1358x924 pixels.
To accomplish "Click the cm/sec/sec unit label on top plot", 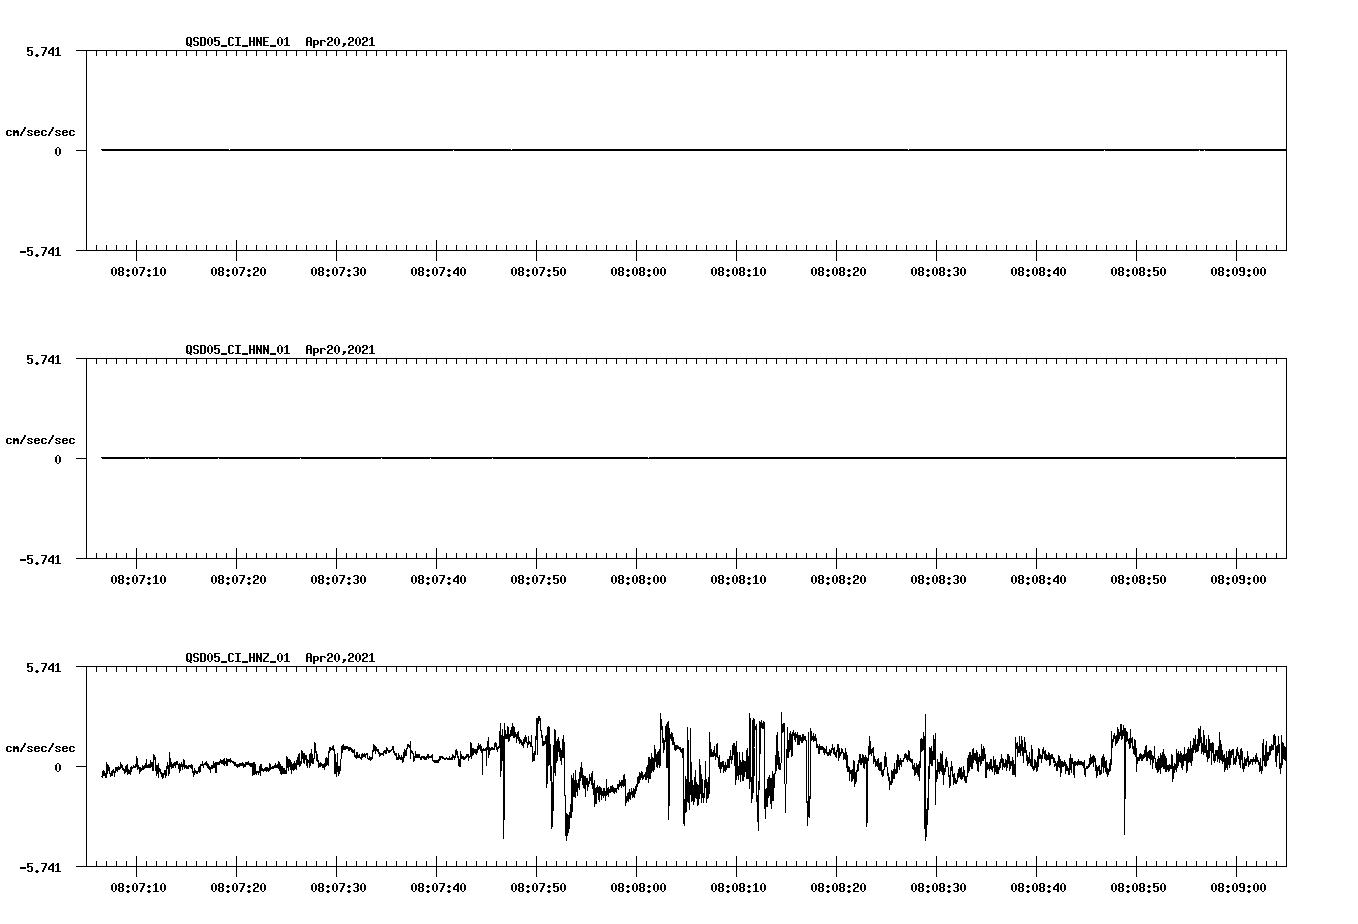I will point(41,131).
